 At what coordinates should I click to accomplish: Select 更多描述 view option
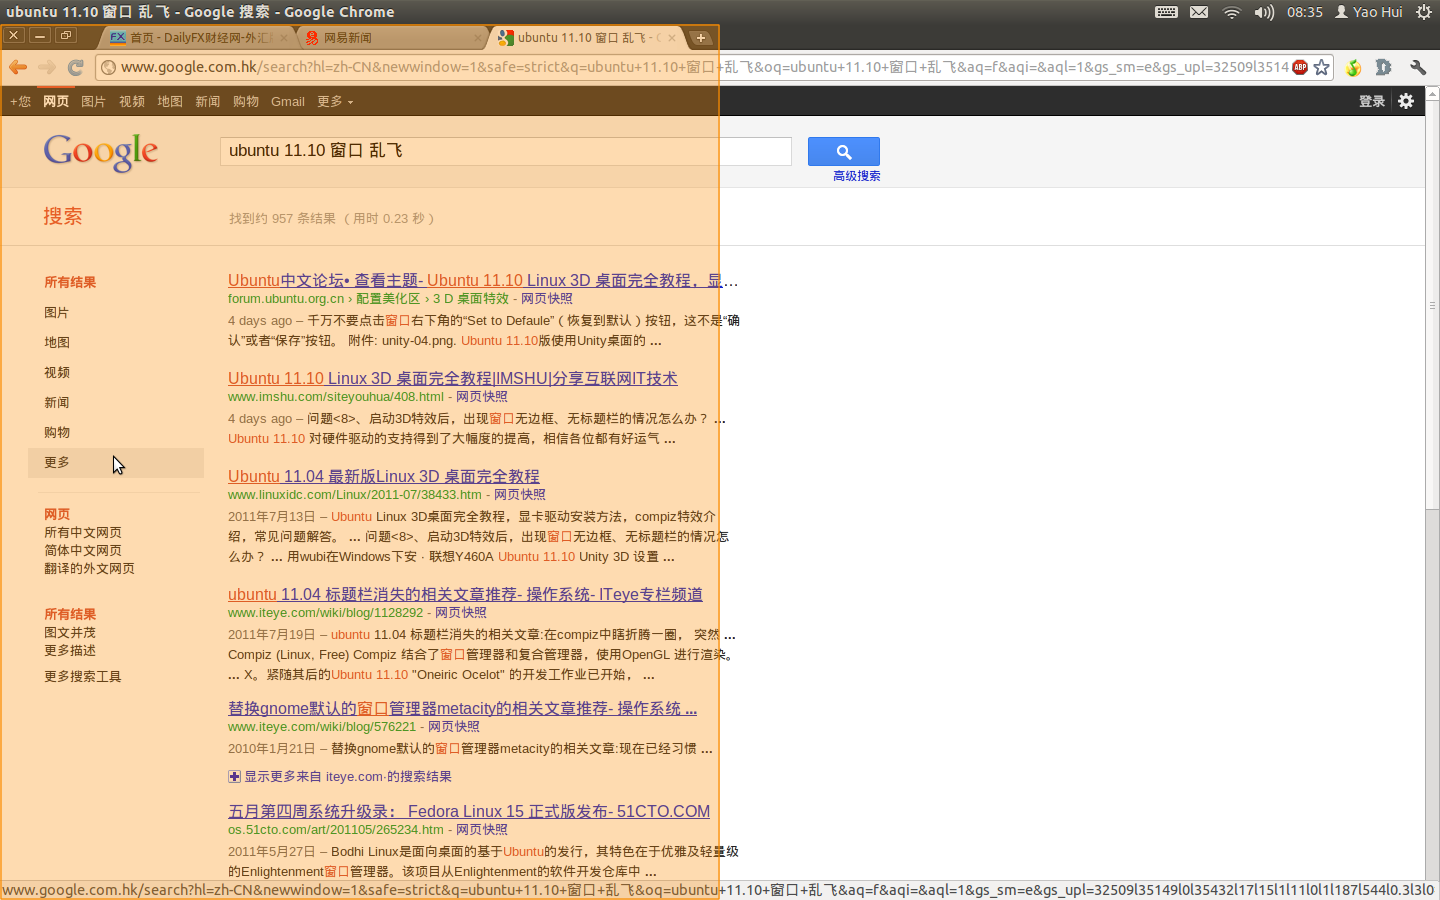coord(70,651)
